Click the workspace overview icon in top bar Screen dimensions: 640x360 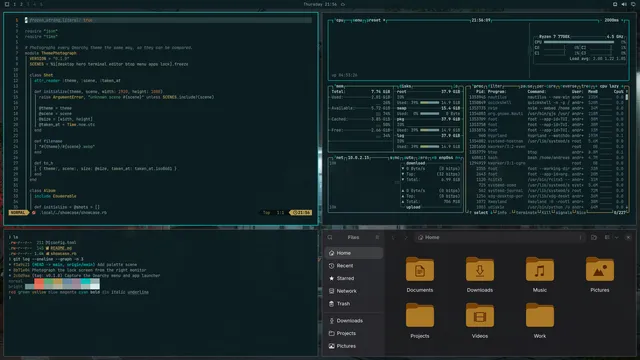tap(7, 4)
